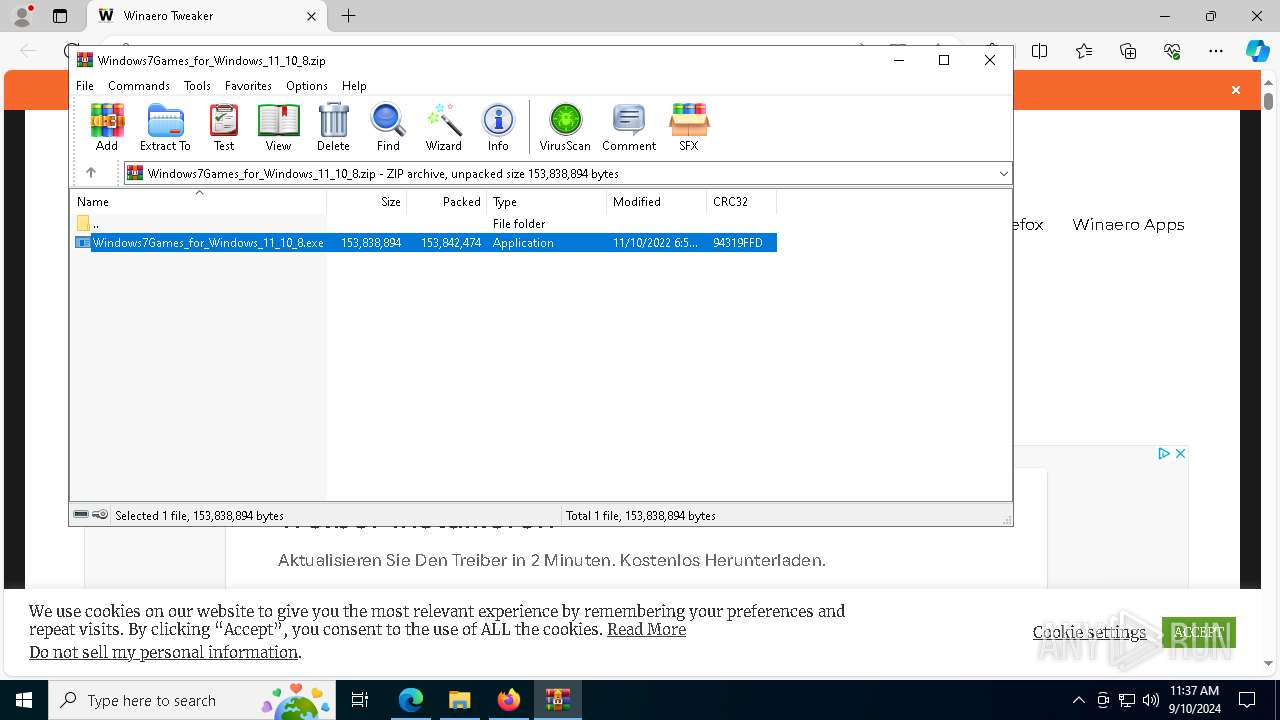Sort by the Packed column header
1280x720 pixels.
pyautogui.click(x=447, y=202)
